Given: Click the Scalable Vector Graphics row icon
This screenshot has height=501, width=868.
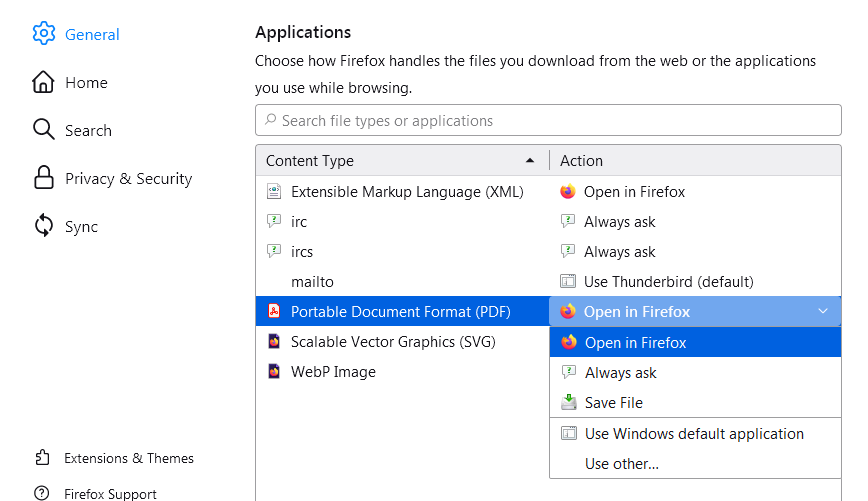Looking at the screenshot, I should 274,342.
